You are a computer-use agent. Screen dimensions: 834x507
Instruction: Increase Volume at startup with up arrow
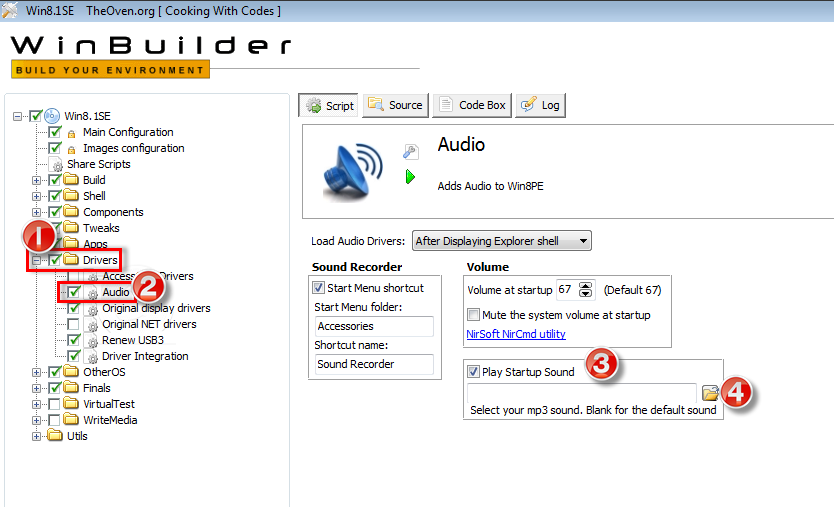point(585,286)
